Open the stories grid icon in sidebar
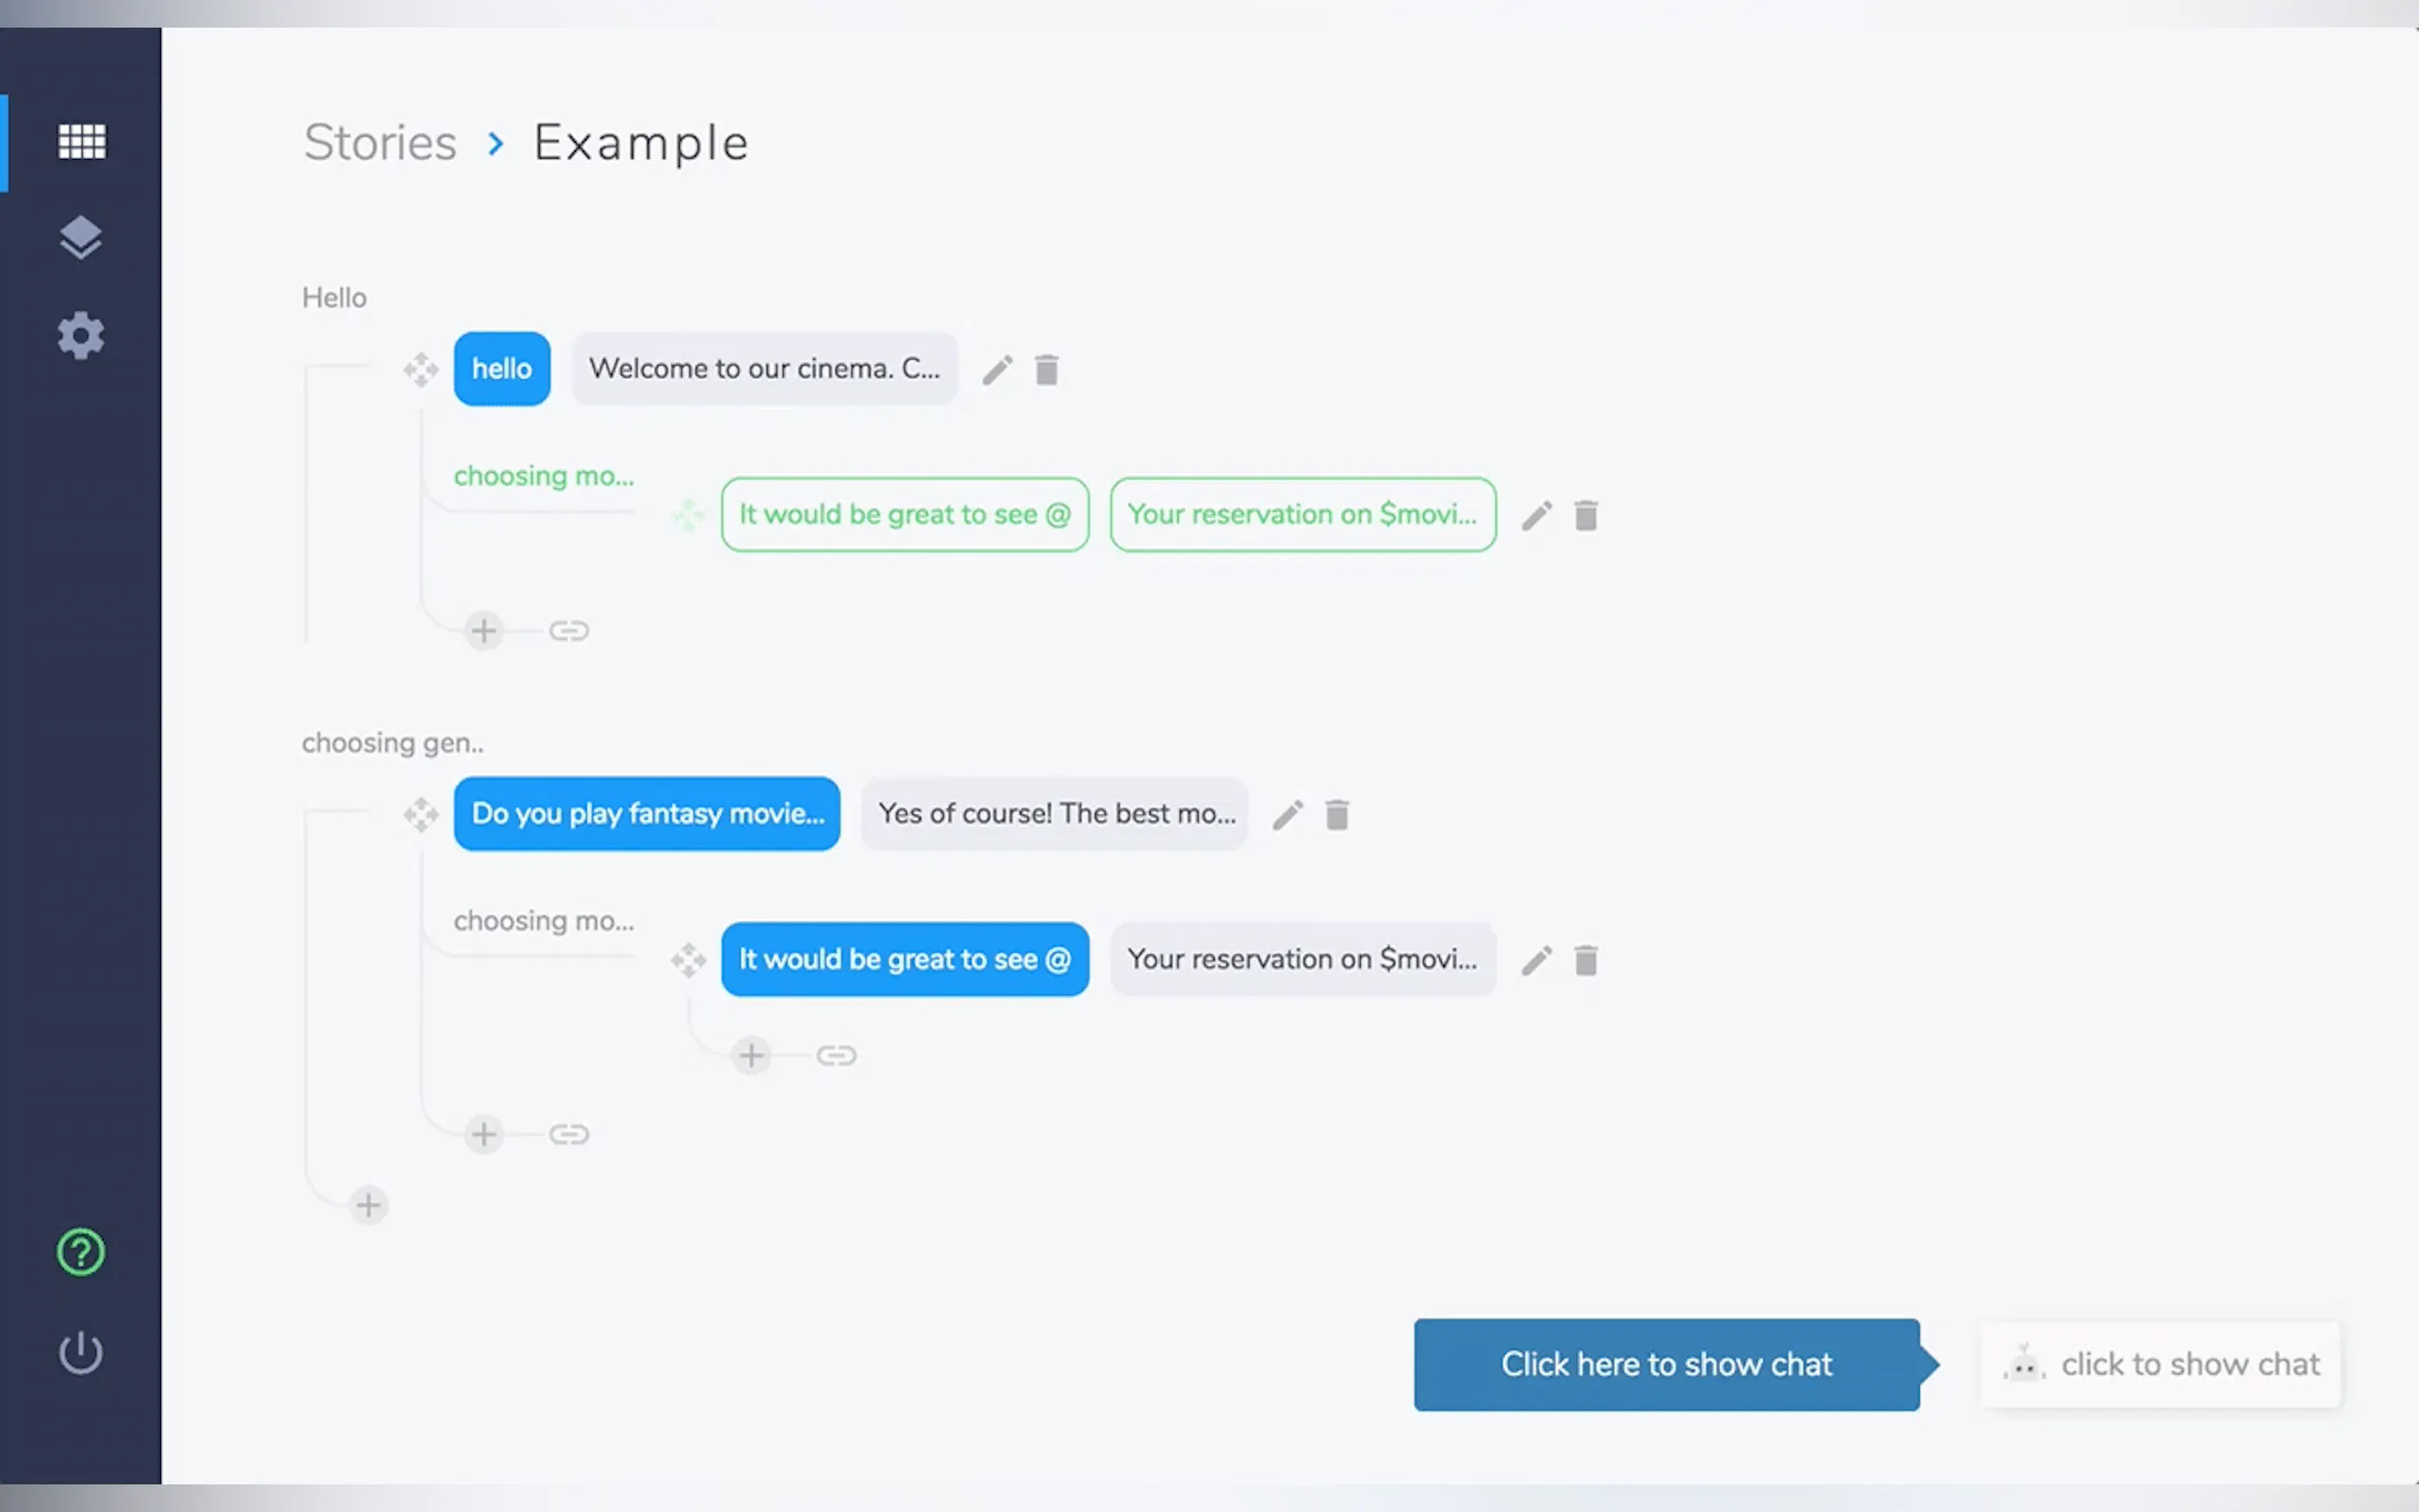Image resolution: width=2419 pixels, height=1512 pixels. (x=81, y=141)
